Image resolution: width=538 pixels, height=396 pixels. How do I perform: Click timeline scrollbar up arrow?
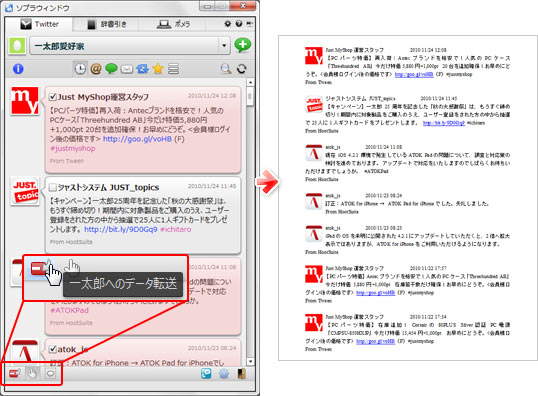(x=250, y=83)
